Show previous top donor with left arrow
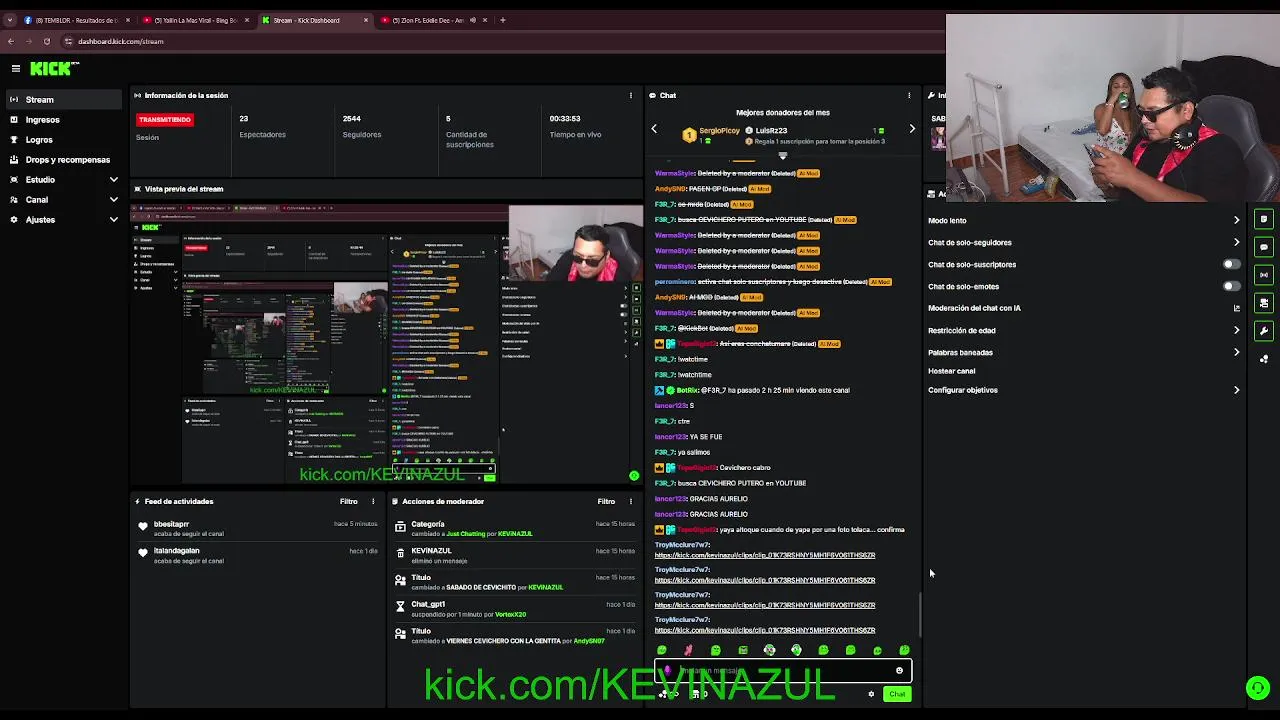The width and height of the screenshot is (1280, 720). (654, 129)
